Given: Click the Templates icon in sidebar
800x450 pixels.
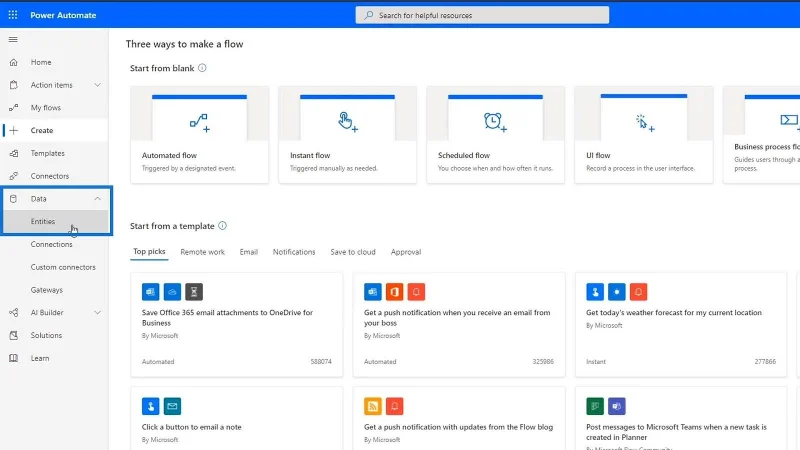Looking at the screenshot, I should 14,153.
